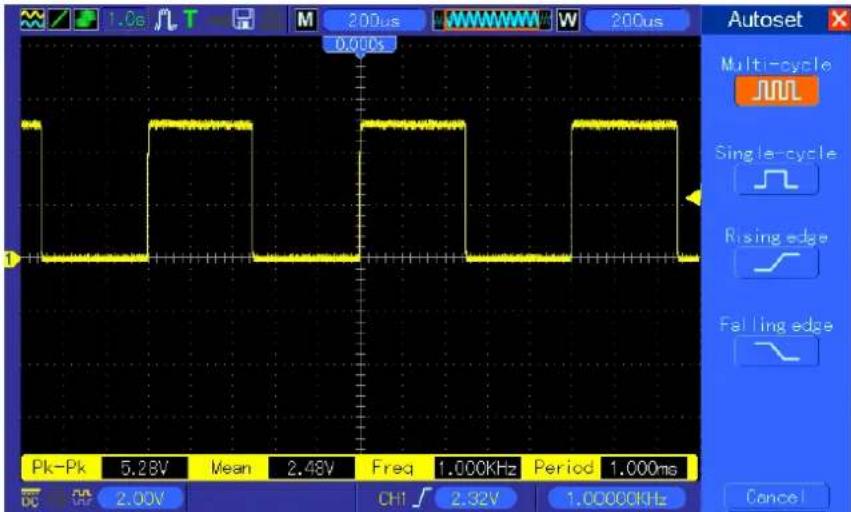Click the Freq measurement label

coord(392,468)
